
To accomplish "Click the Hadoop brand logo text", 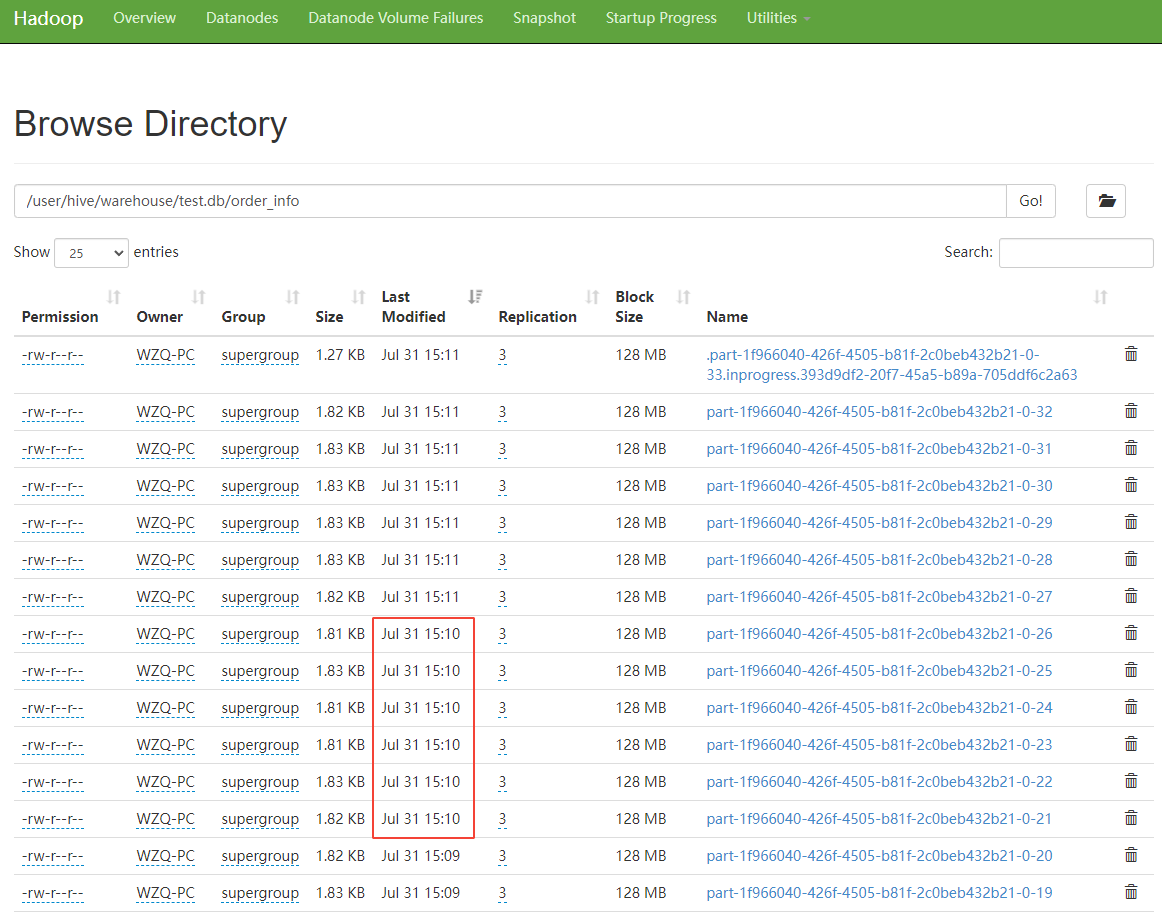I will (x=48, y=19).
